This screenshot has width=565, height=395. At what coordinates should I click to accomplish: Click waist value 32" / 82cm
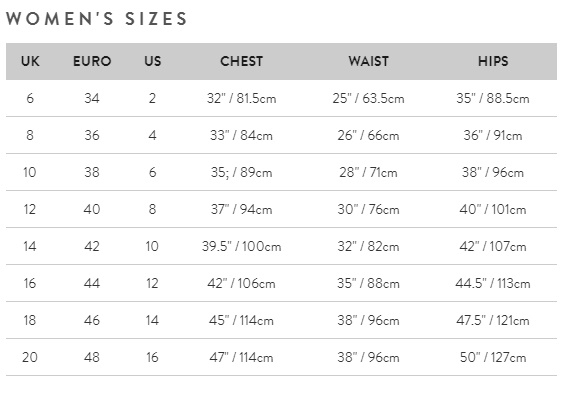(x=368, y=246)
